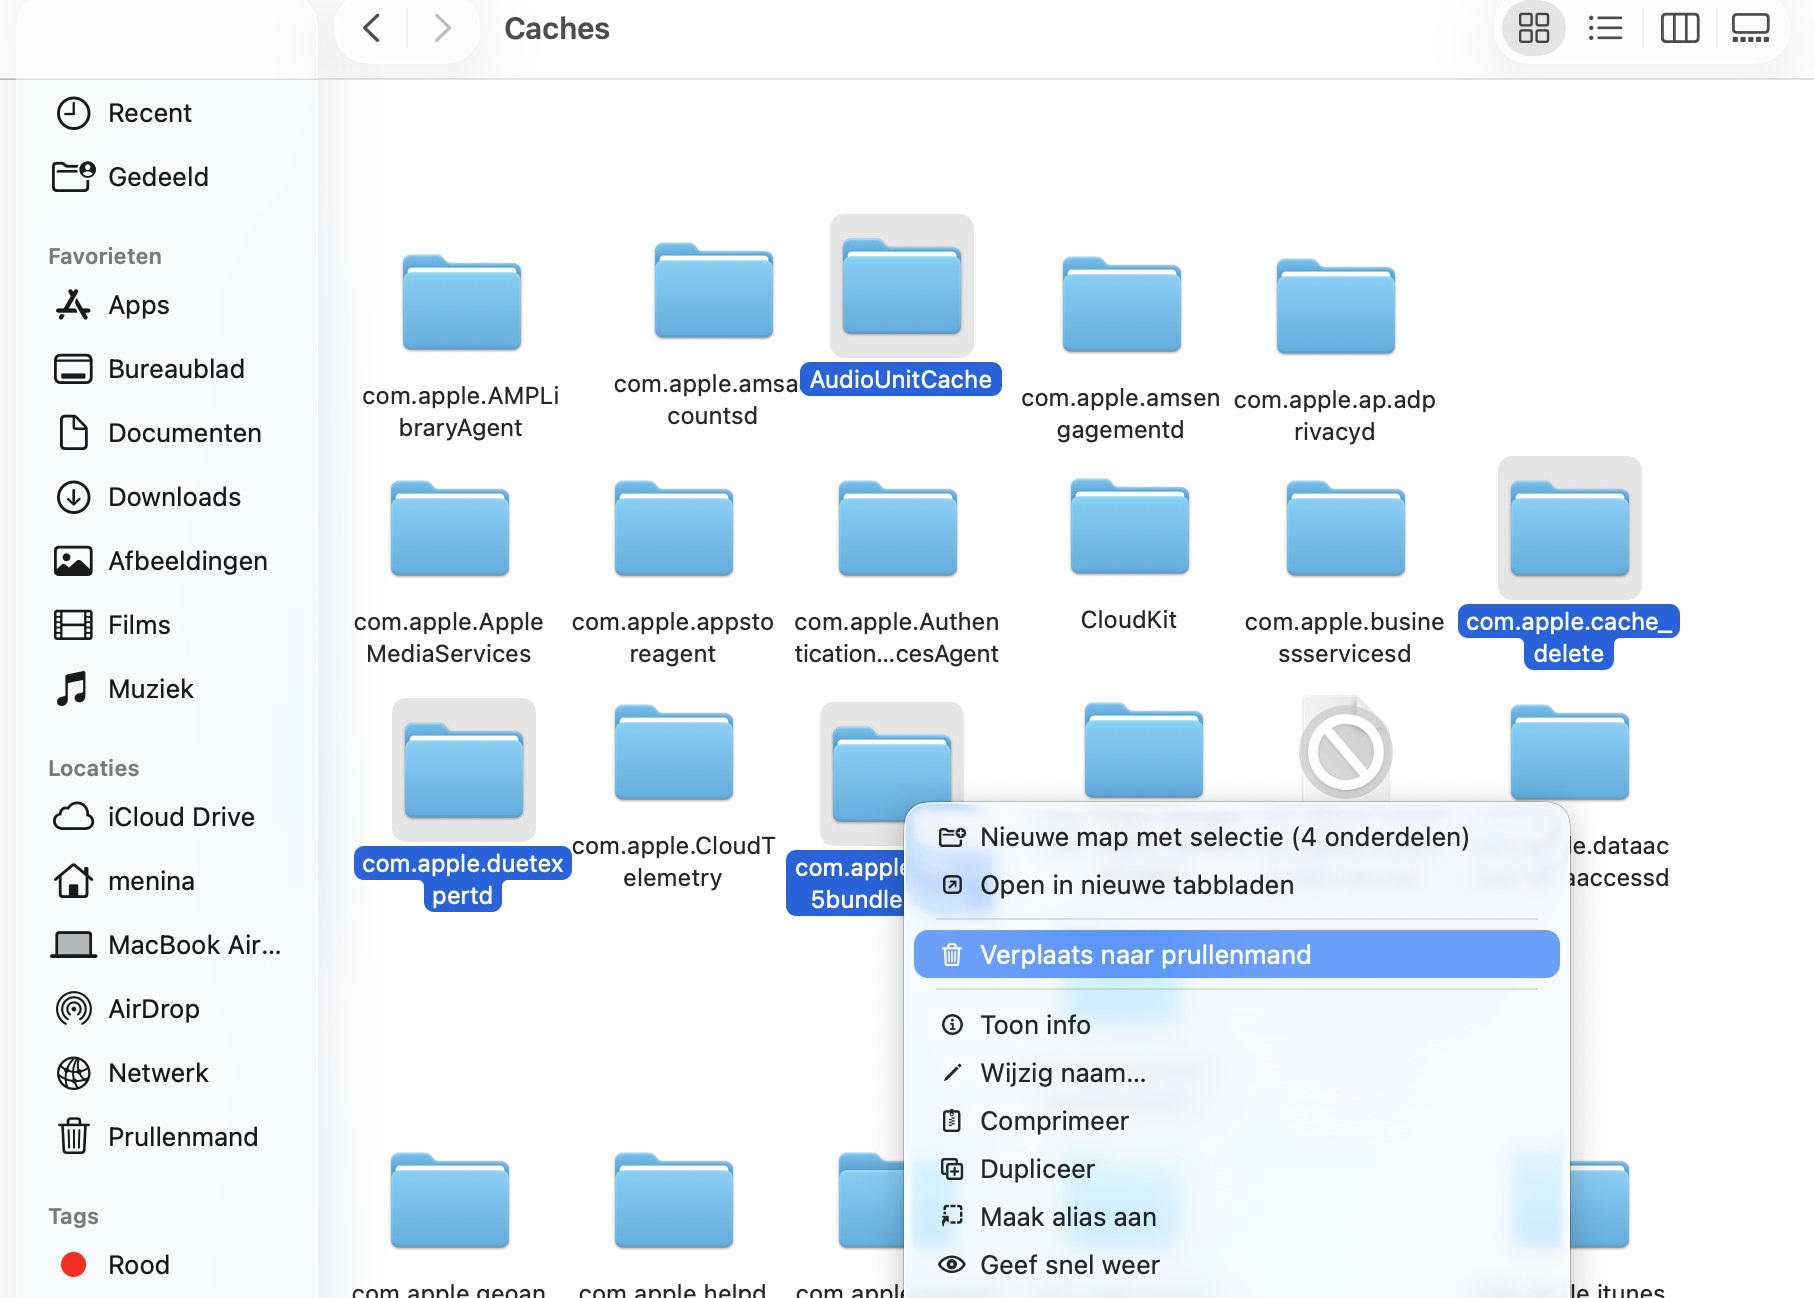The height and width of the screenshot is (1298, 1814).
Task: Switch to list view
Action: click(x=1604, y=28)
